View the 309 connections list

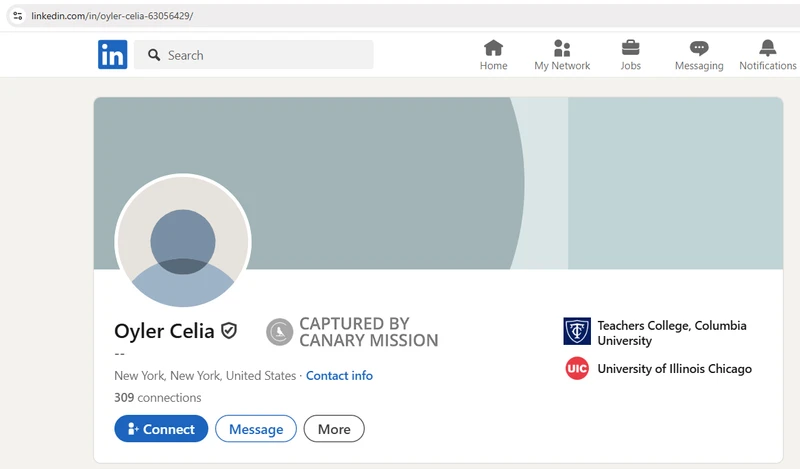[158, 398]
